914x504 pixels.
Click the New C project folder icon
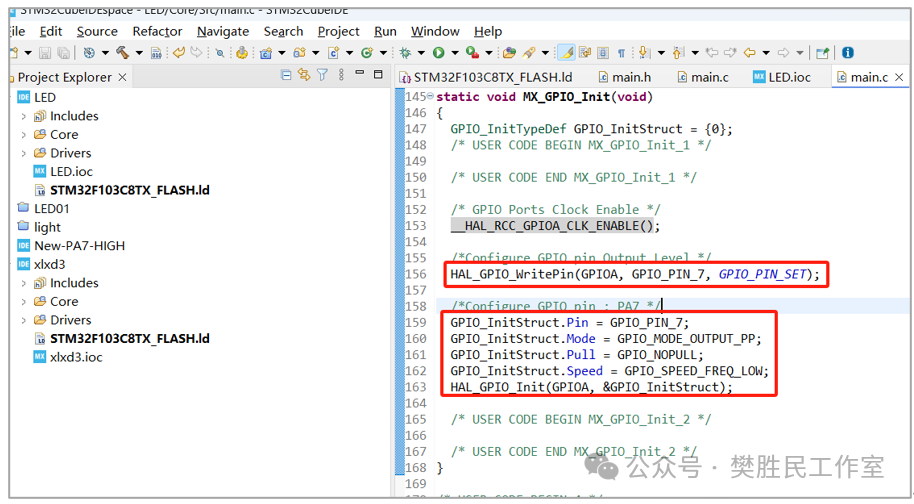266,53
